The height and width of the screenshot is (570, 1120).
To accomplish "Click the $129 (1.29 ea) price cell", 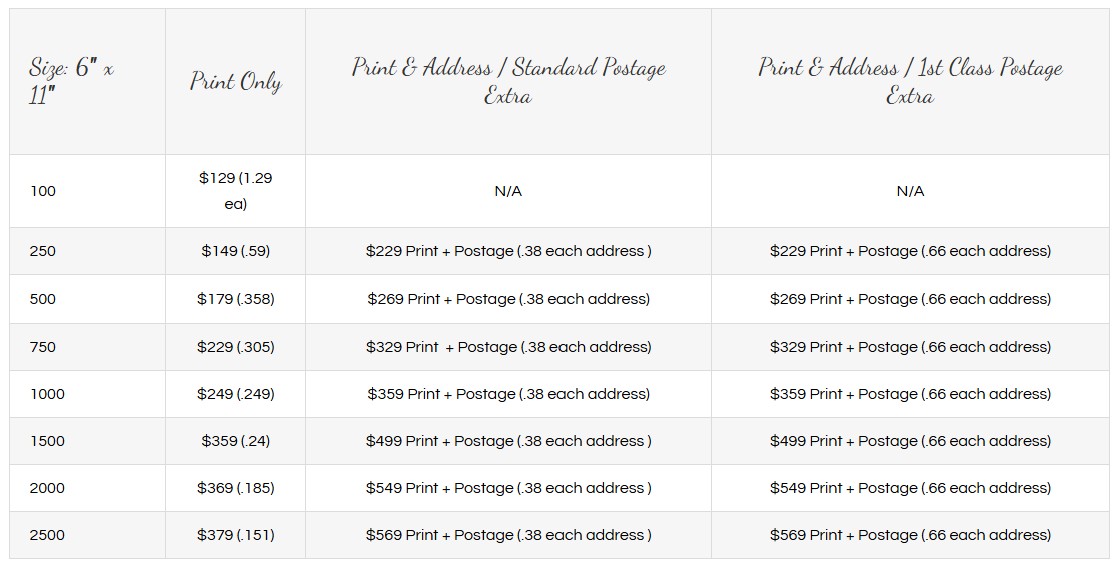I will 235,191.
